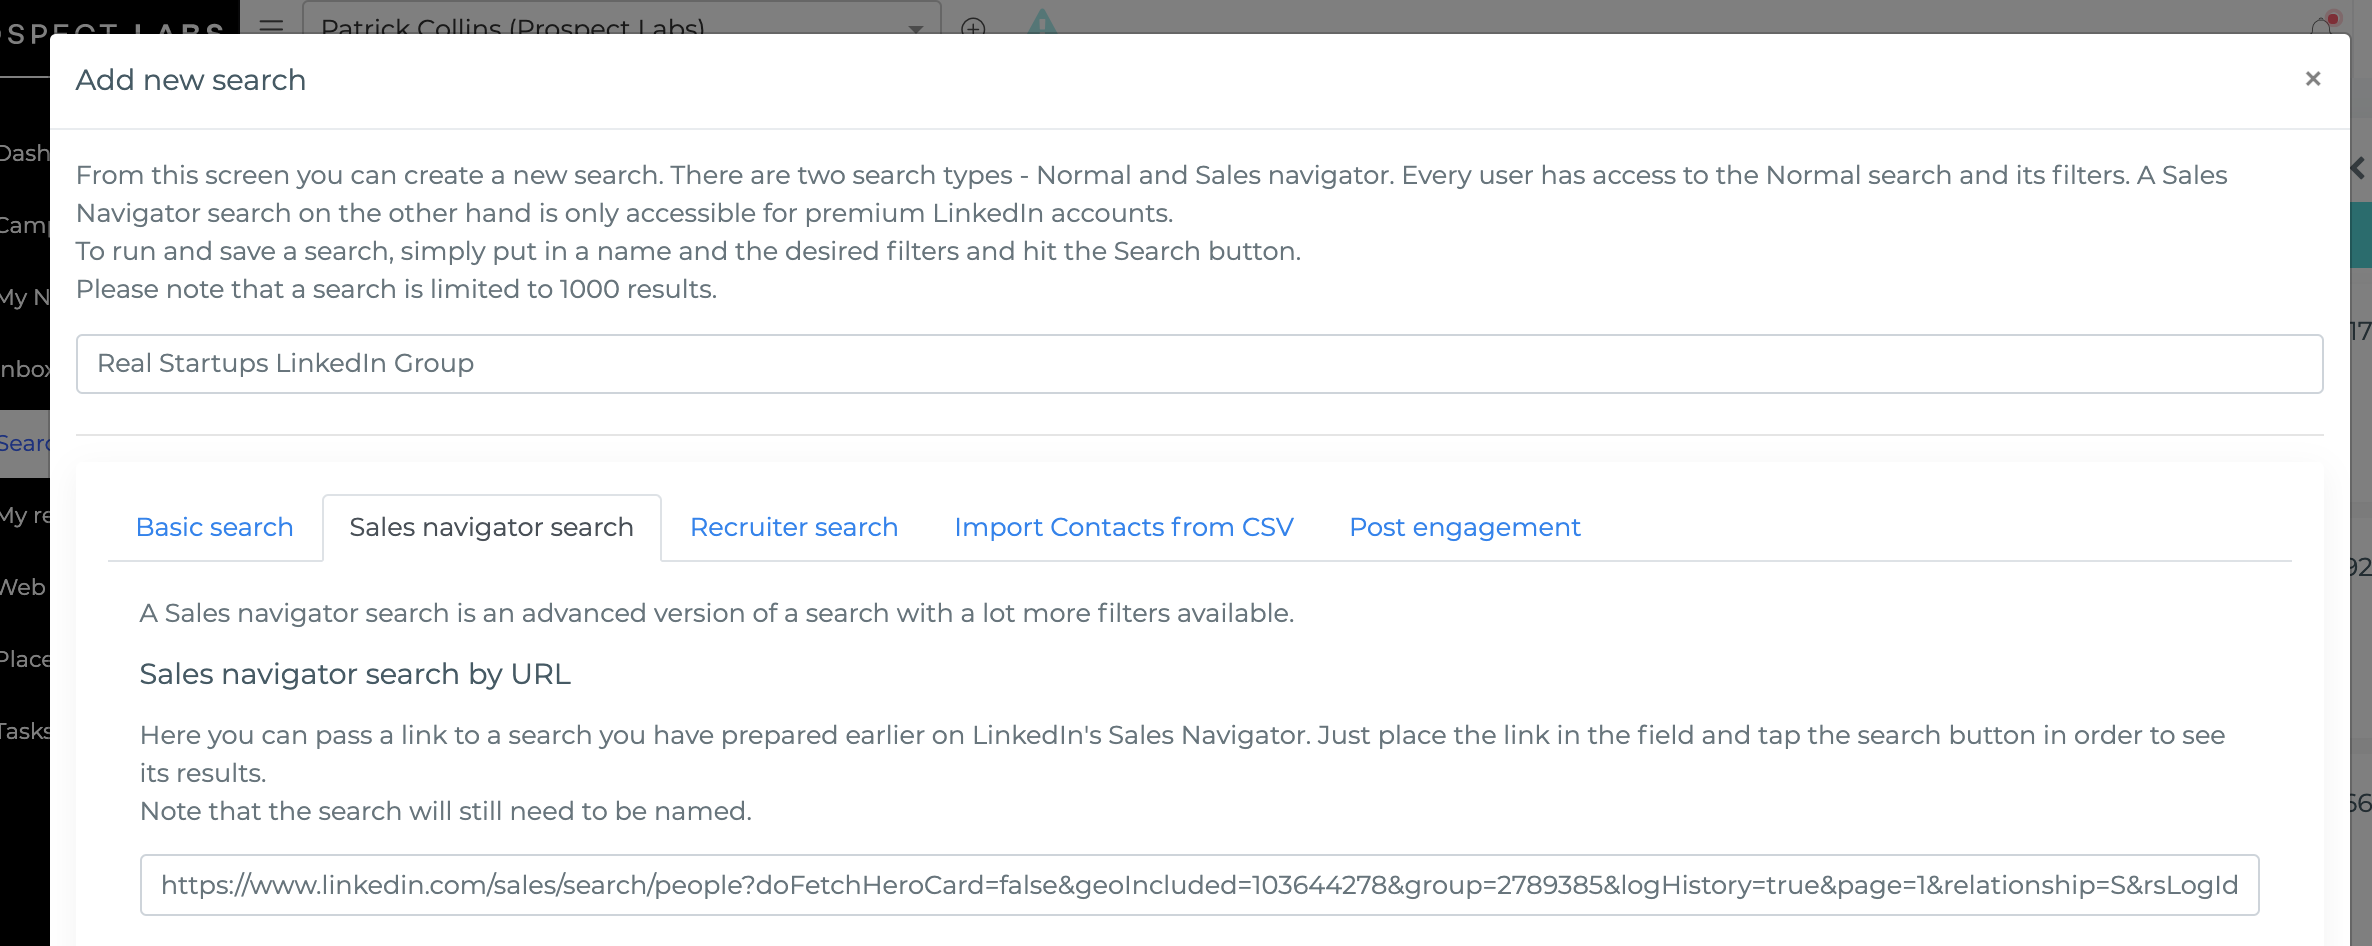Image resolution: width=2372 pixels, height=946 pixels.
Task: Close the Add new search dialog
Action: click(x=2312, y=79)
